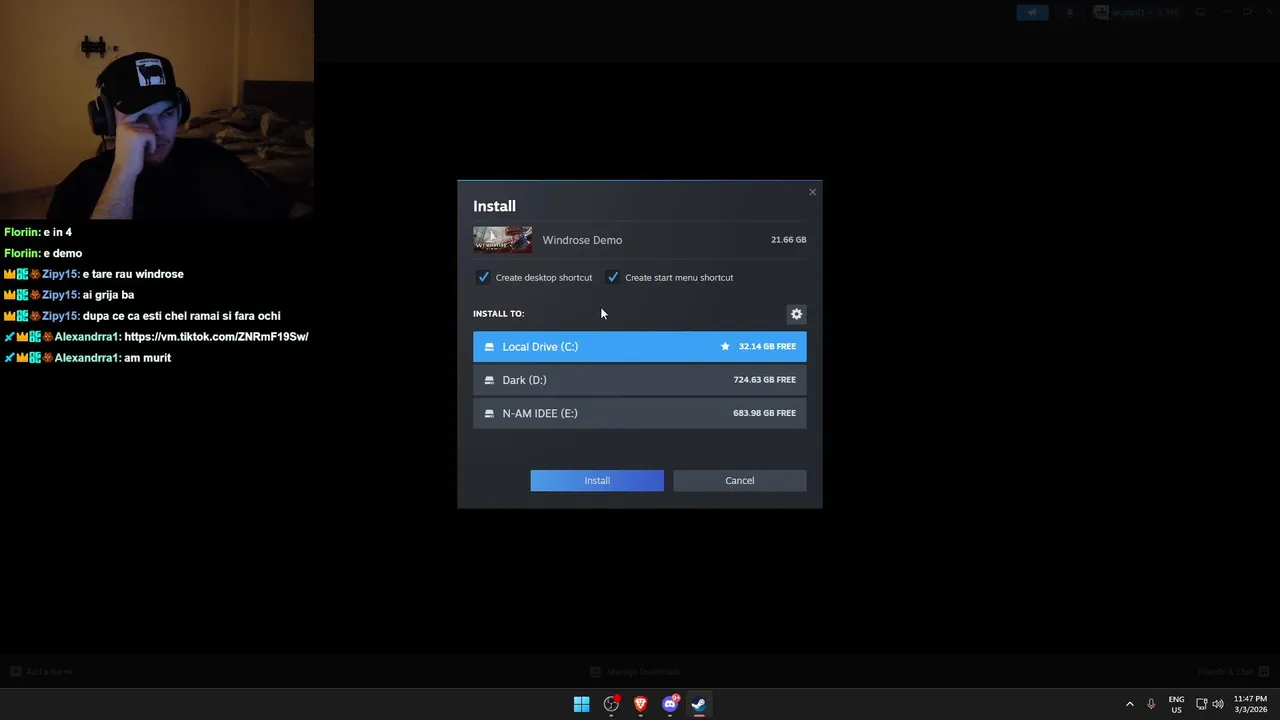Open Friends & Chat in Steam window
The width and height of the screenshot is (1280, 720).
[1234, 672]
